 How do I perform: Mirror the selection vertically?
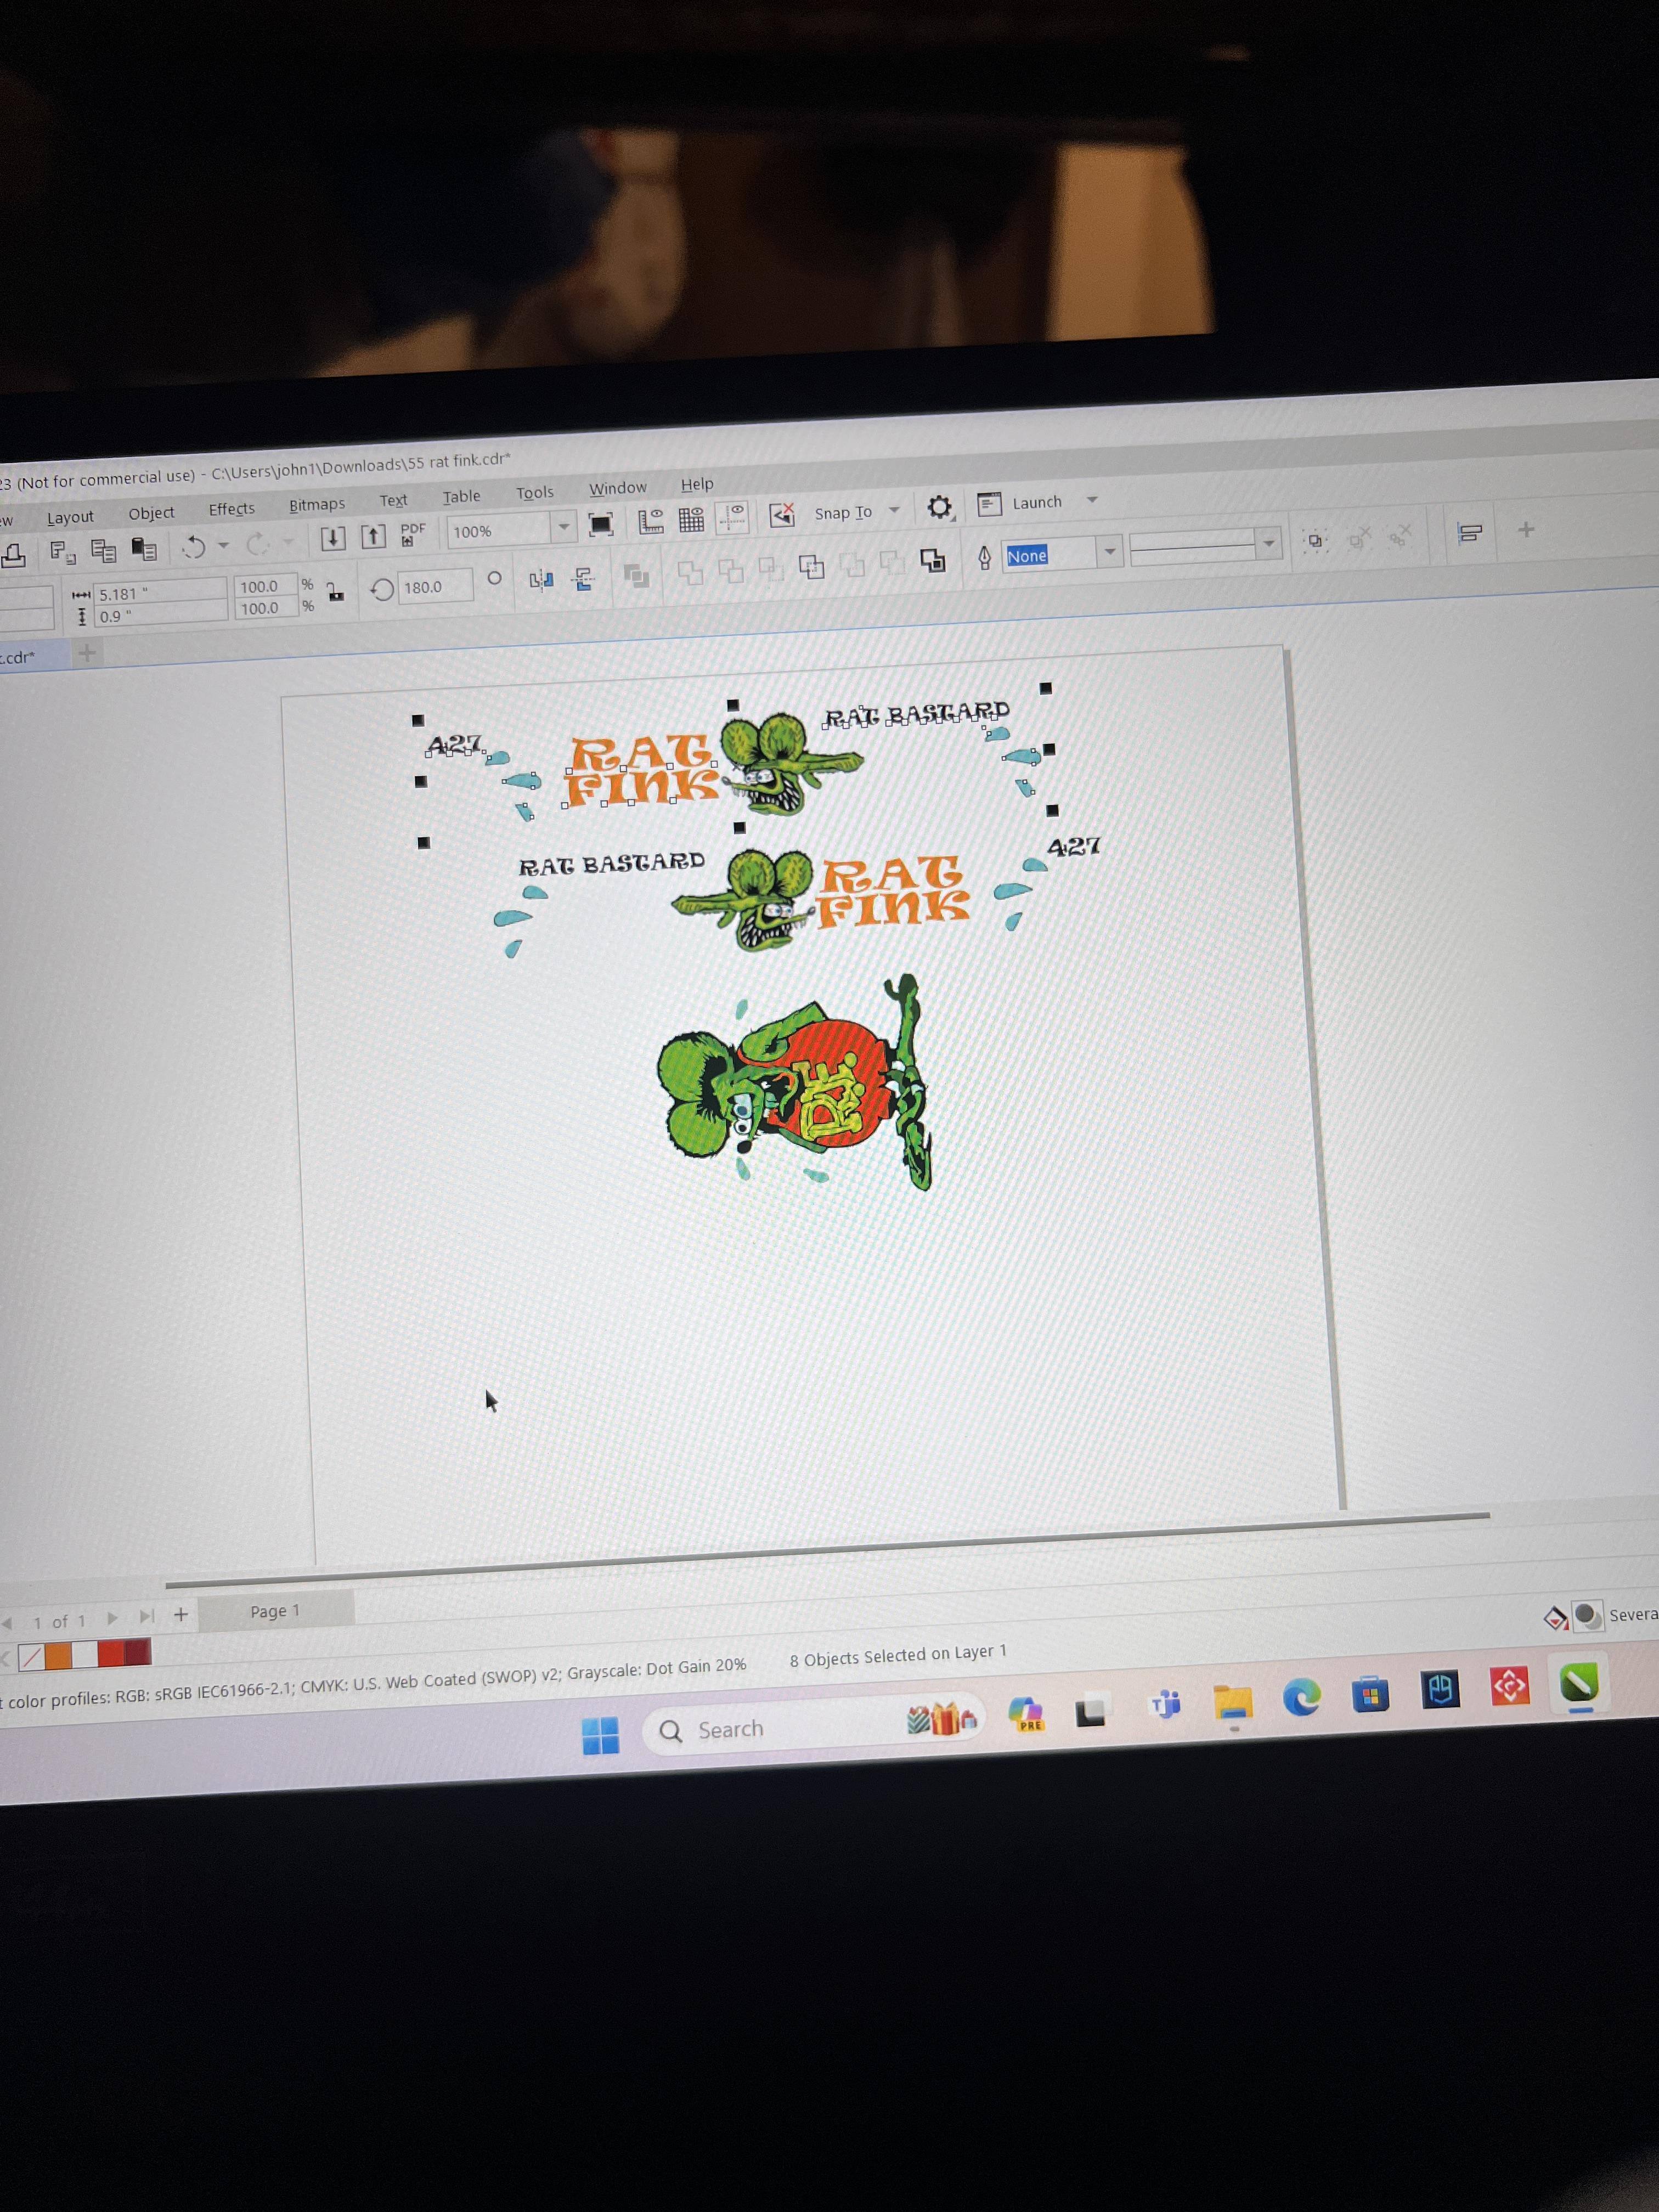(x=584, y=579)
